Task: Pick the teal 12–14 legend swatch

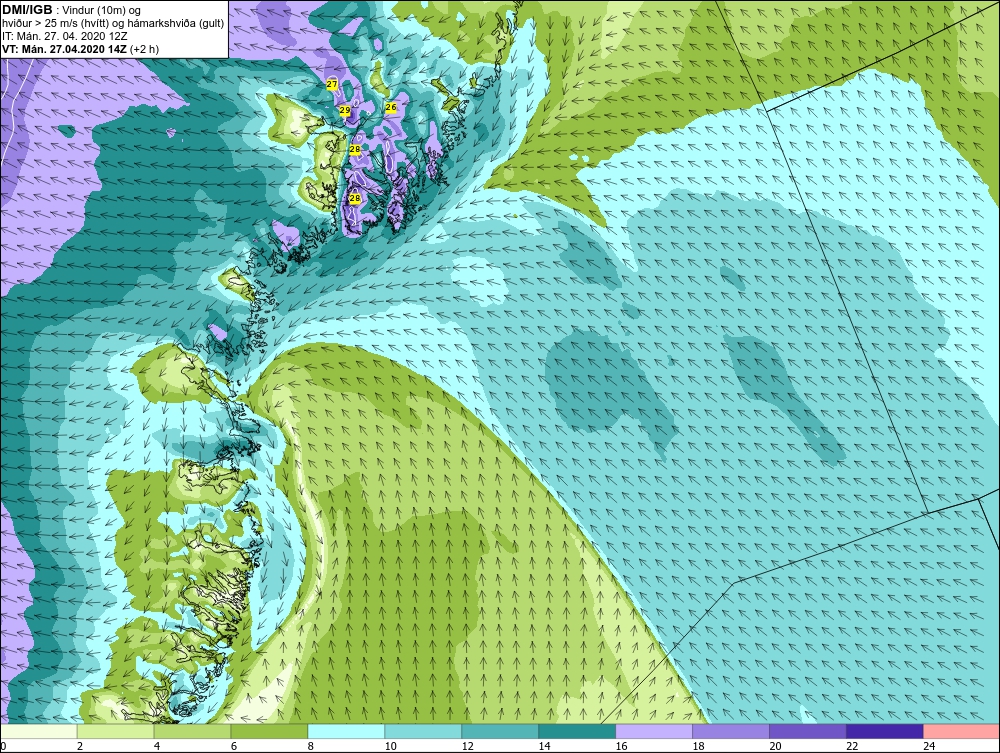Action: click(x=500, y=731)
